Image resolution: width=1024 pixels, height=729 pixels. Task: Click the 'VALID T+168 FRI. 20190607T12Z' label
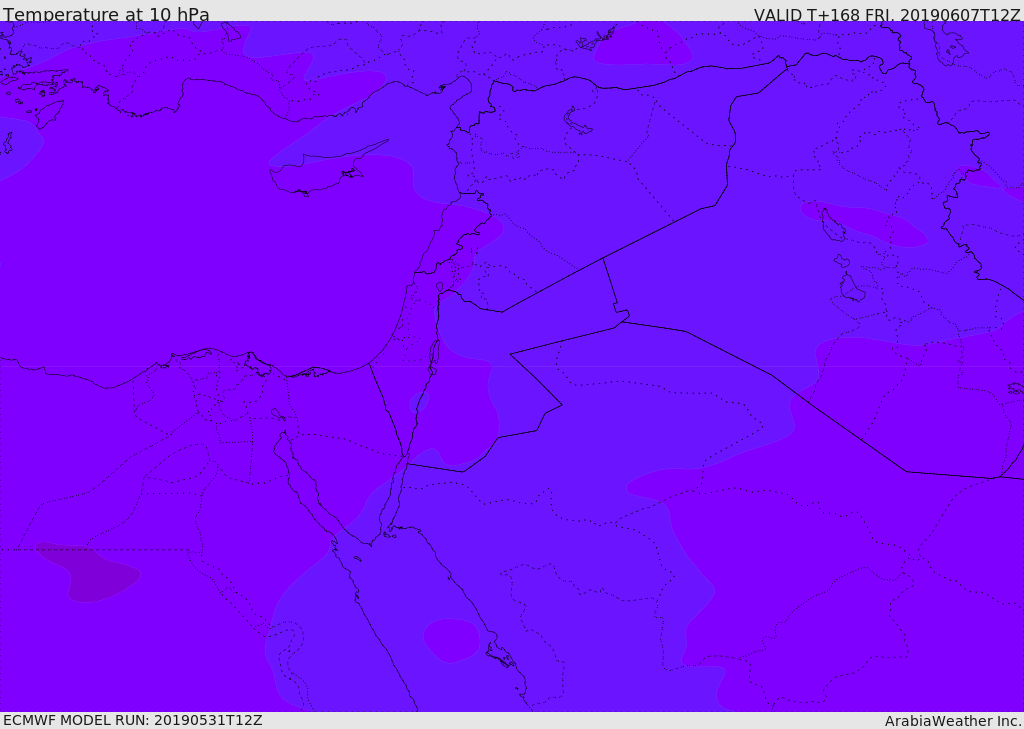tap(887, 14)
